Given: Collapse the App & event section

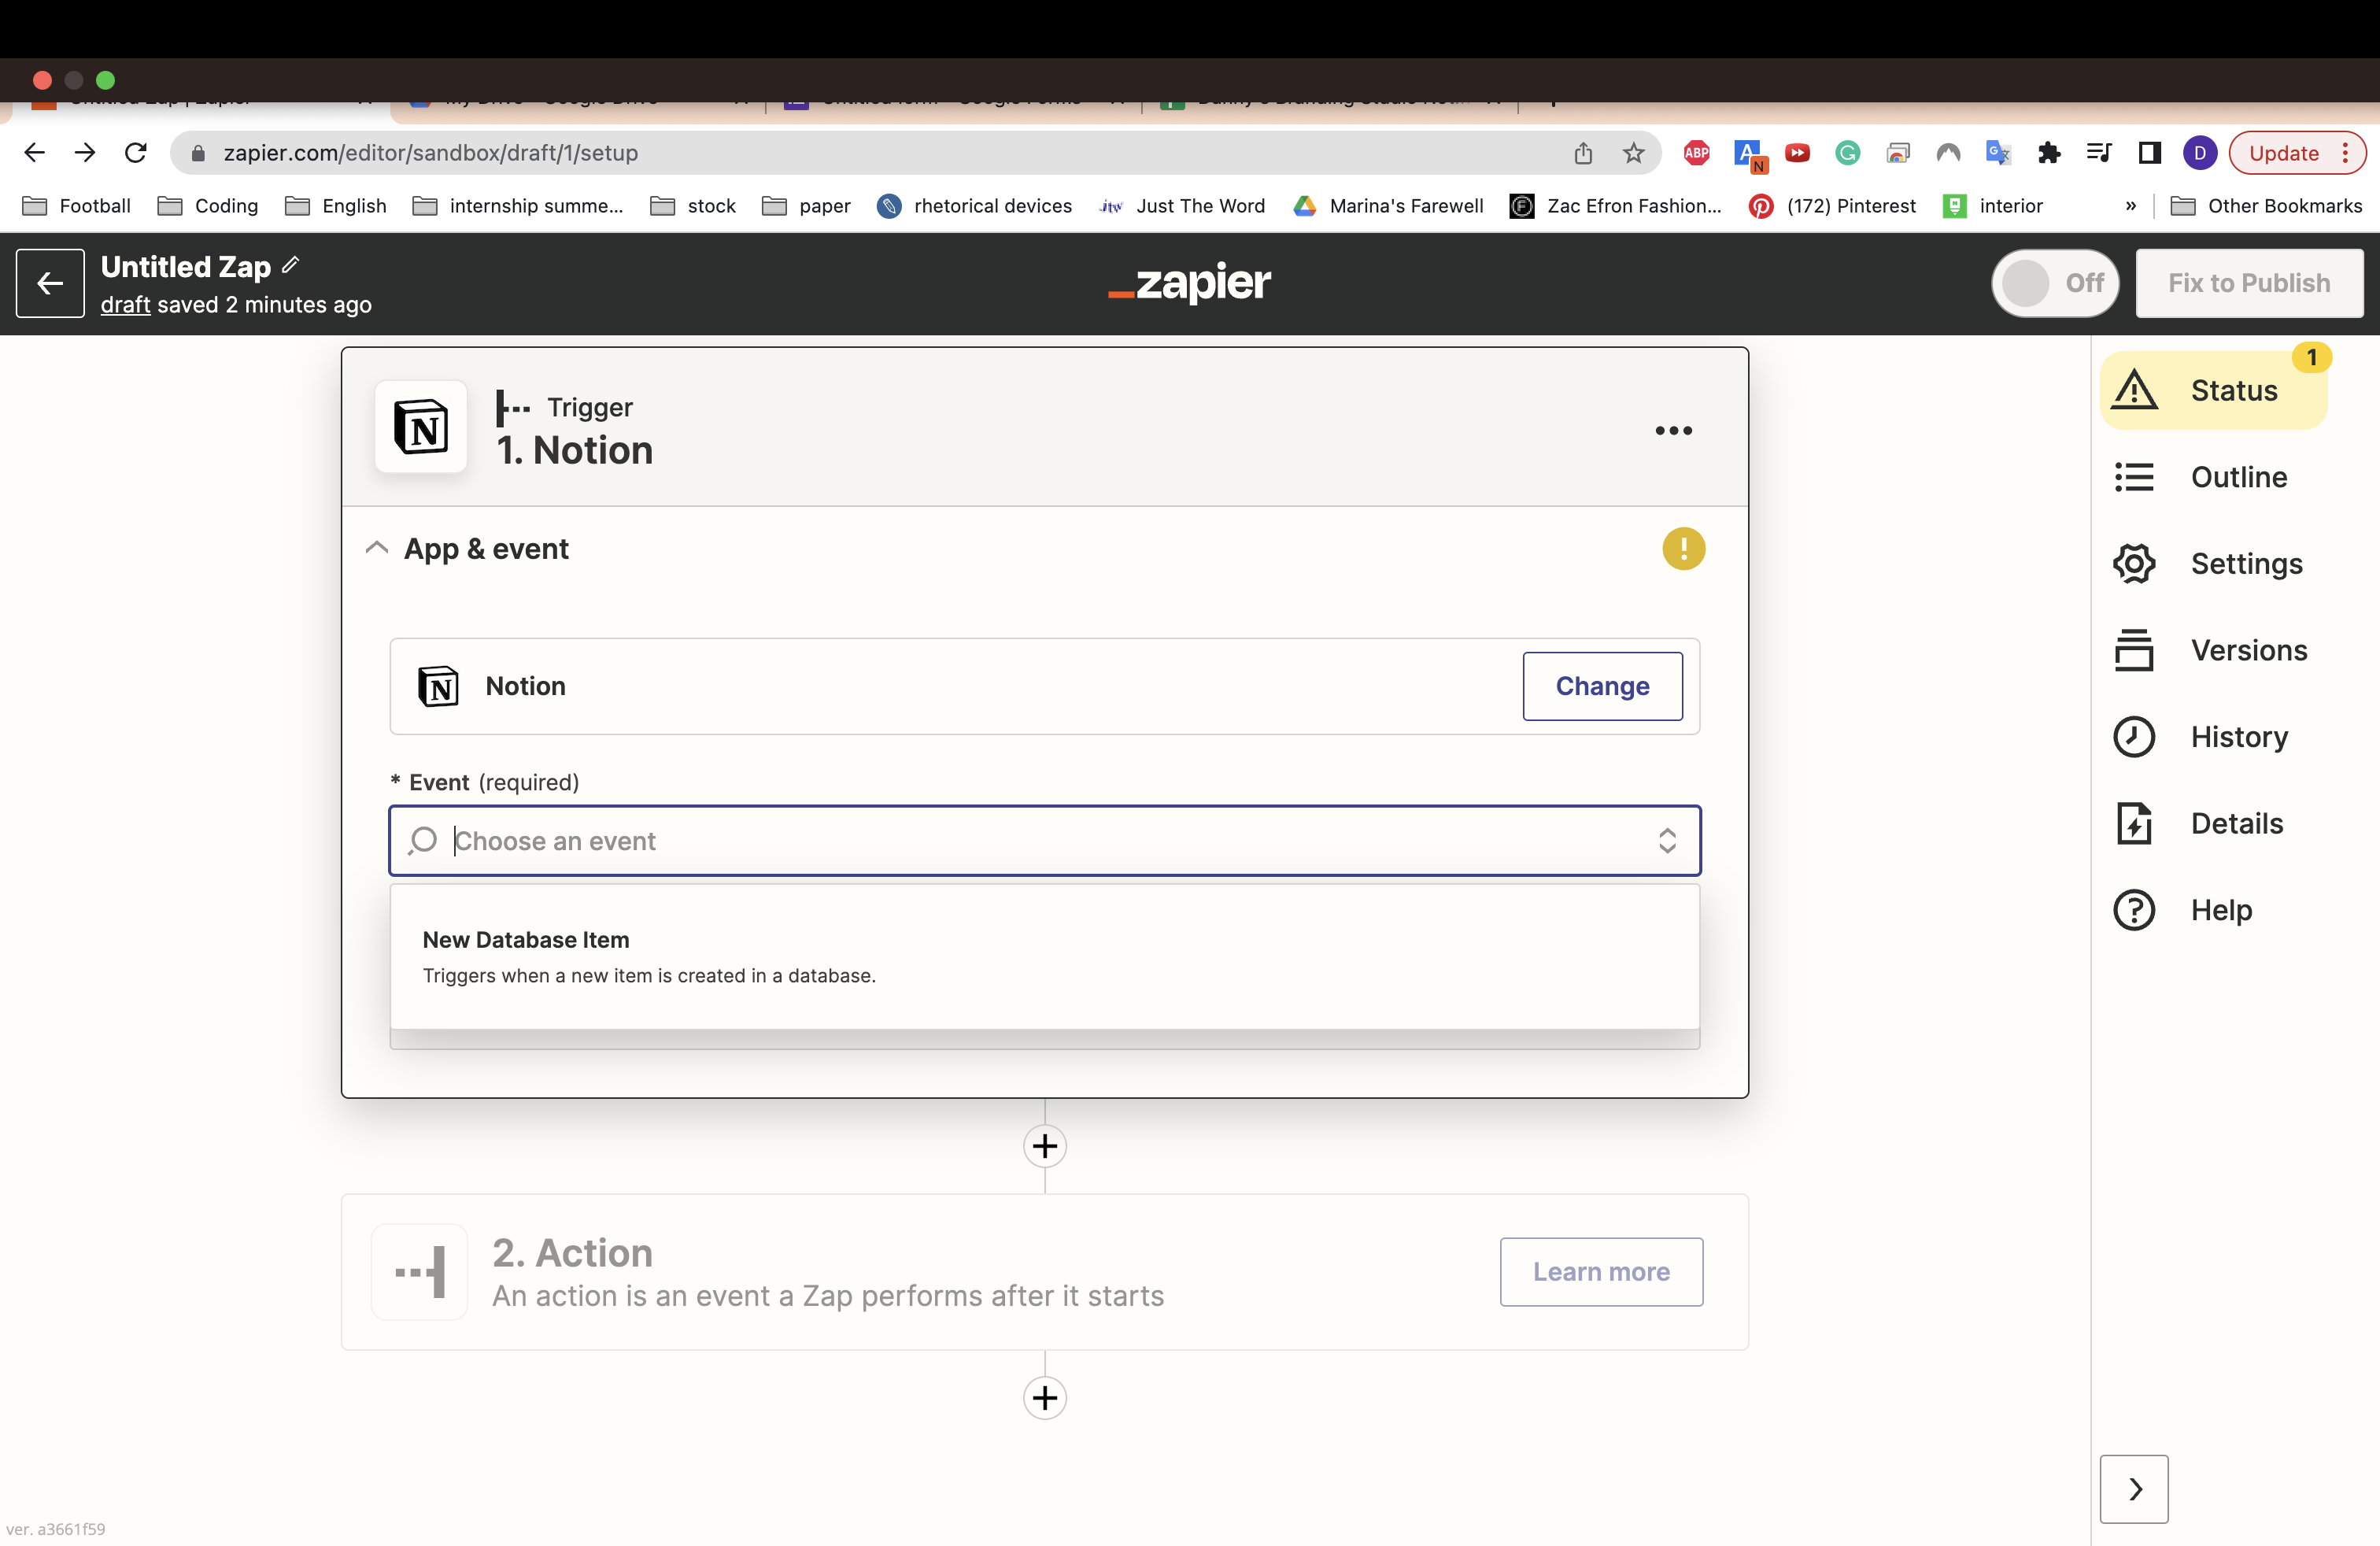Looking at the screenshot, I should tap(377, 549).
